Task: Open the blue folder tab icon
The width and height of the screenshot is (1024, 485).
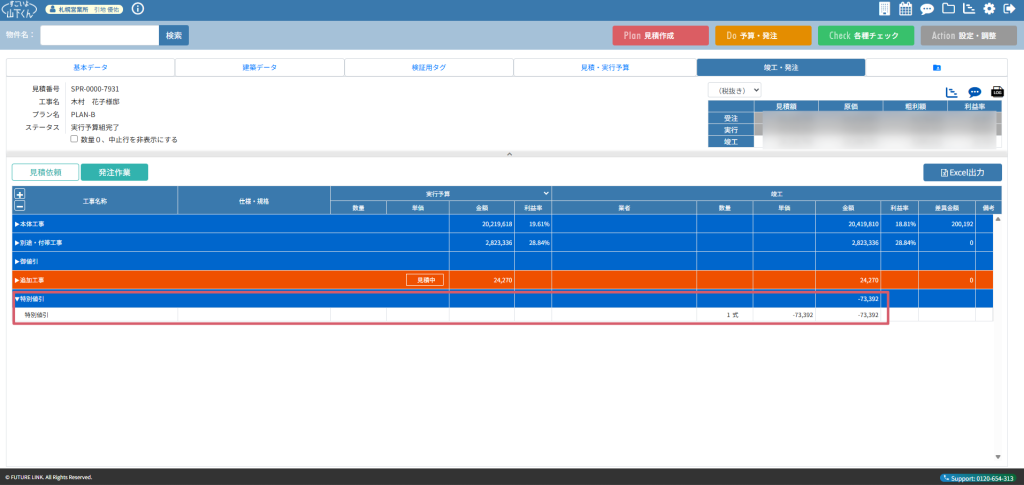Action: [936, 68]
